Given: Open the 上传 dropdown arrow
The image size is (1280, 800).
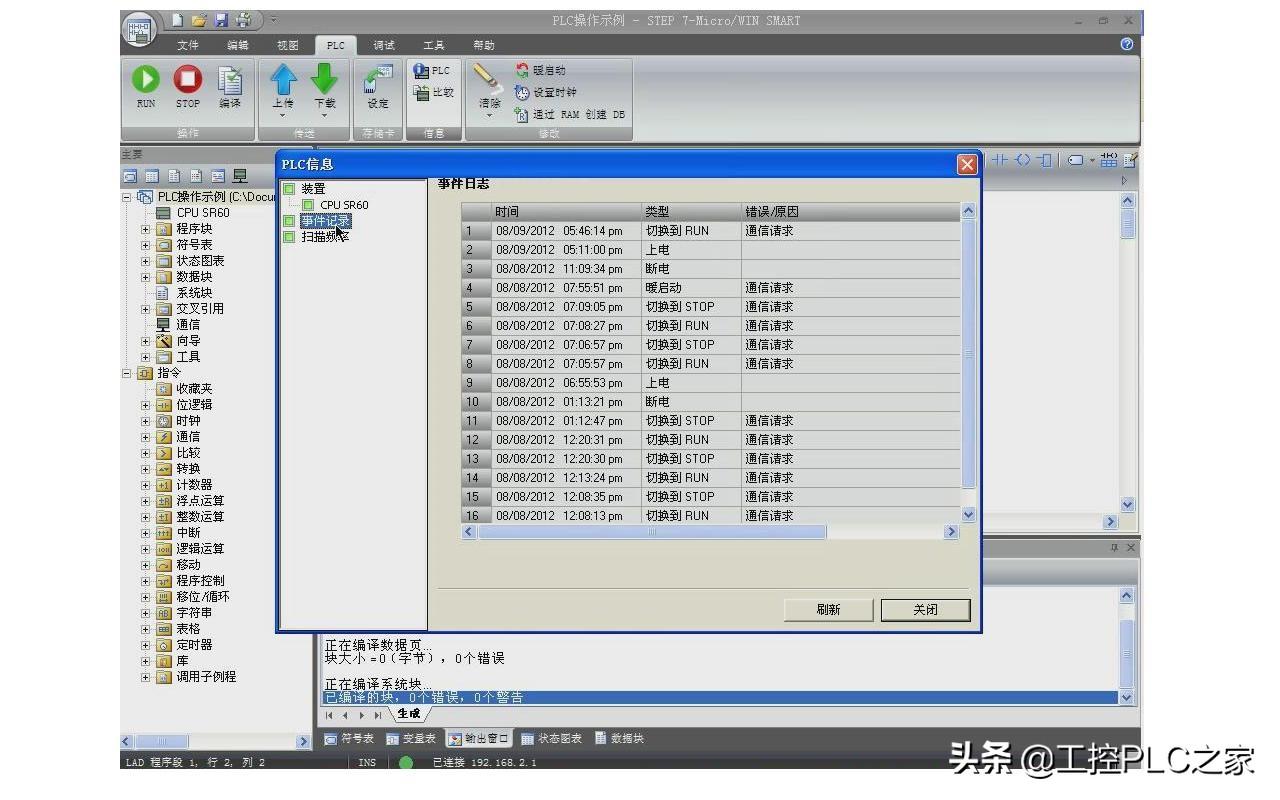Looking at the screenshot, I should pos(283,116).
